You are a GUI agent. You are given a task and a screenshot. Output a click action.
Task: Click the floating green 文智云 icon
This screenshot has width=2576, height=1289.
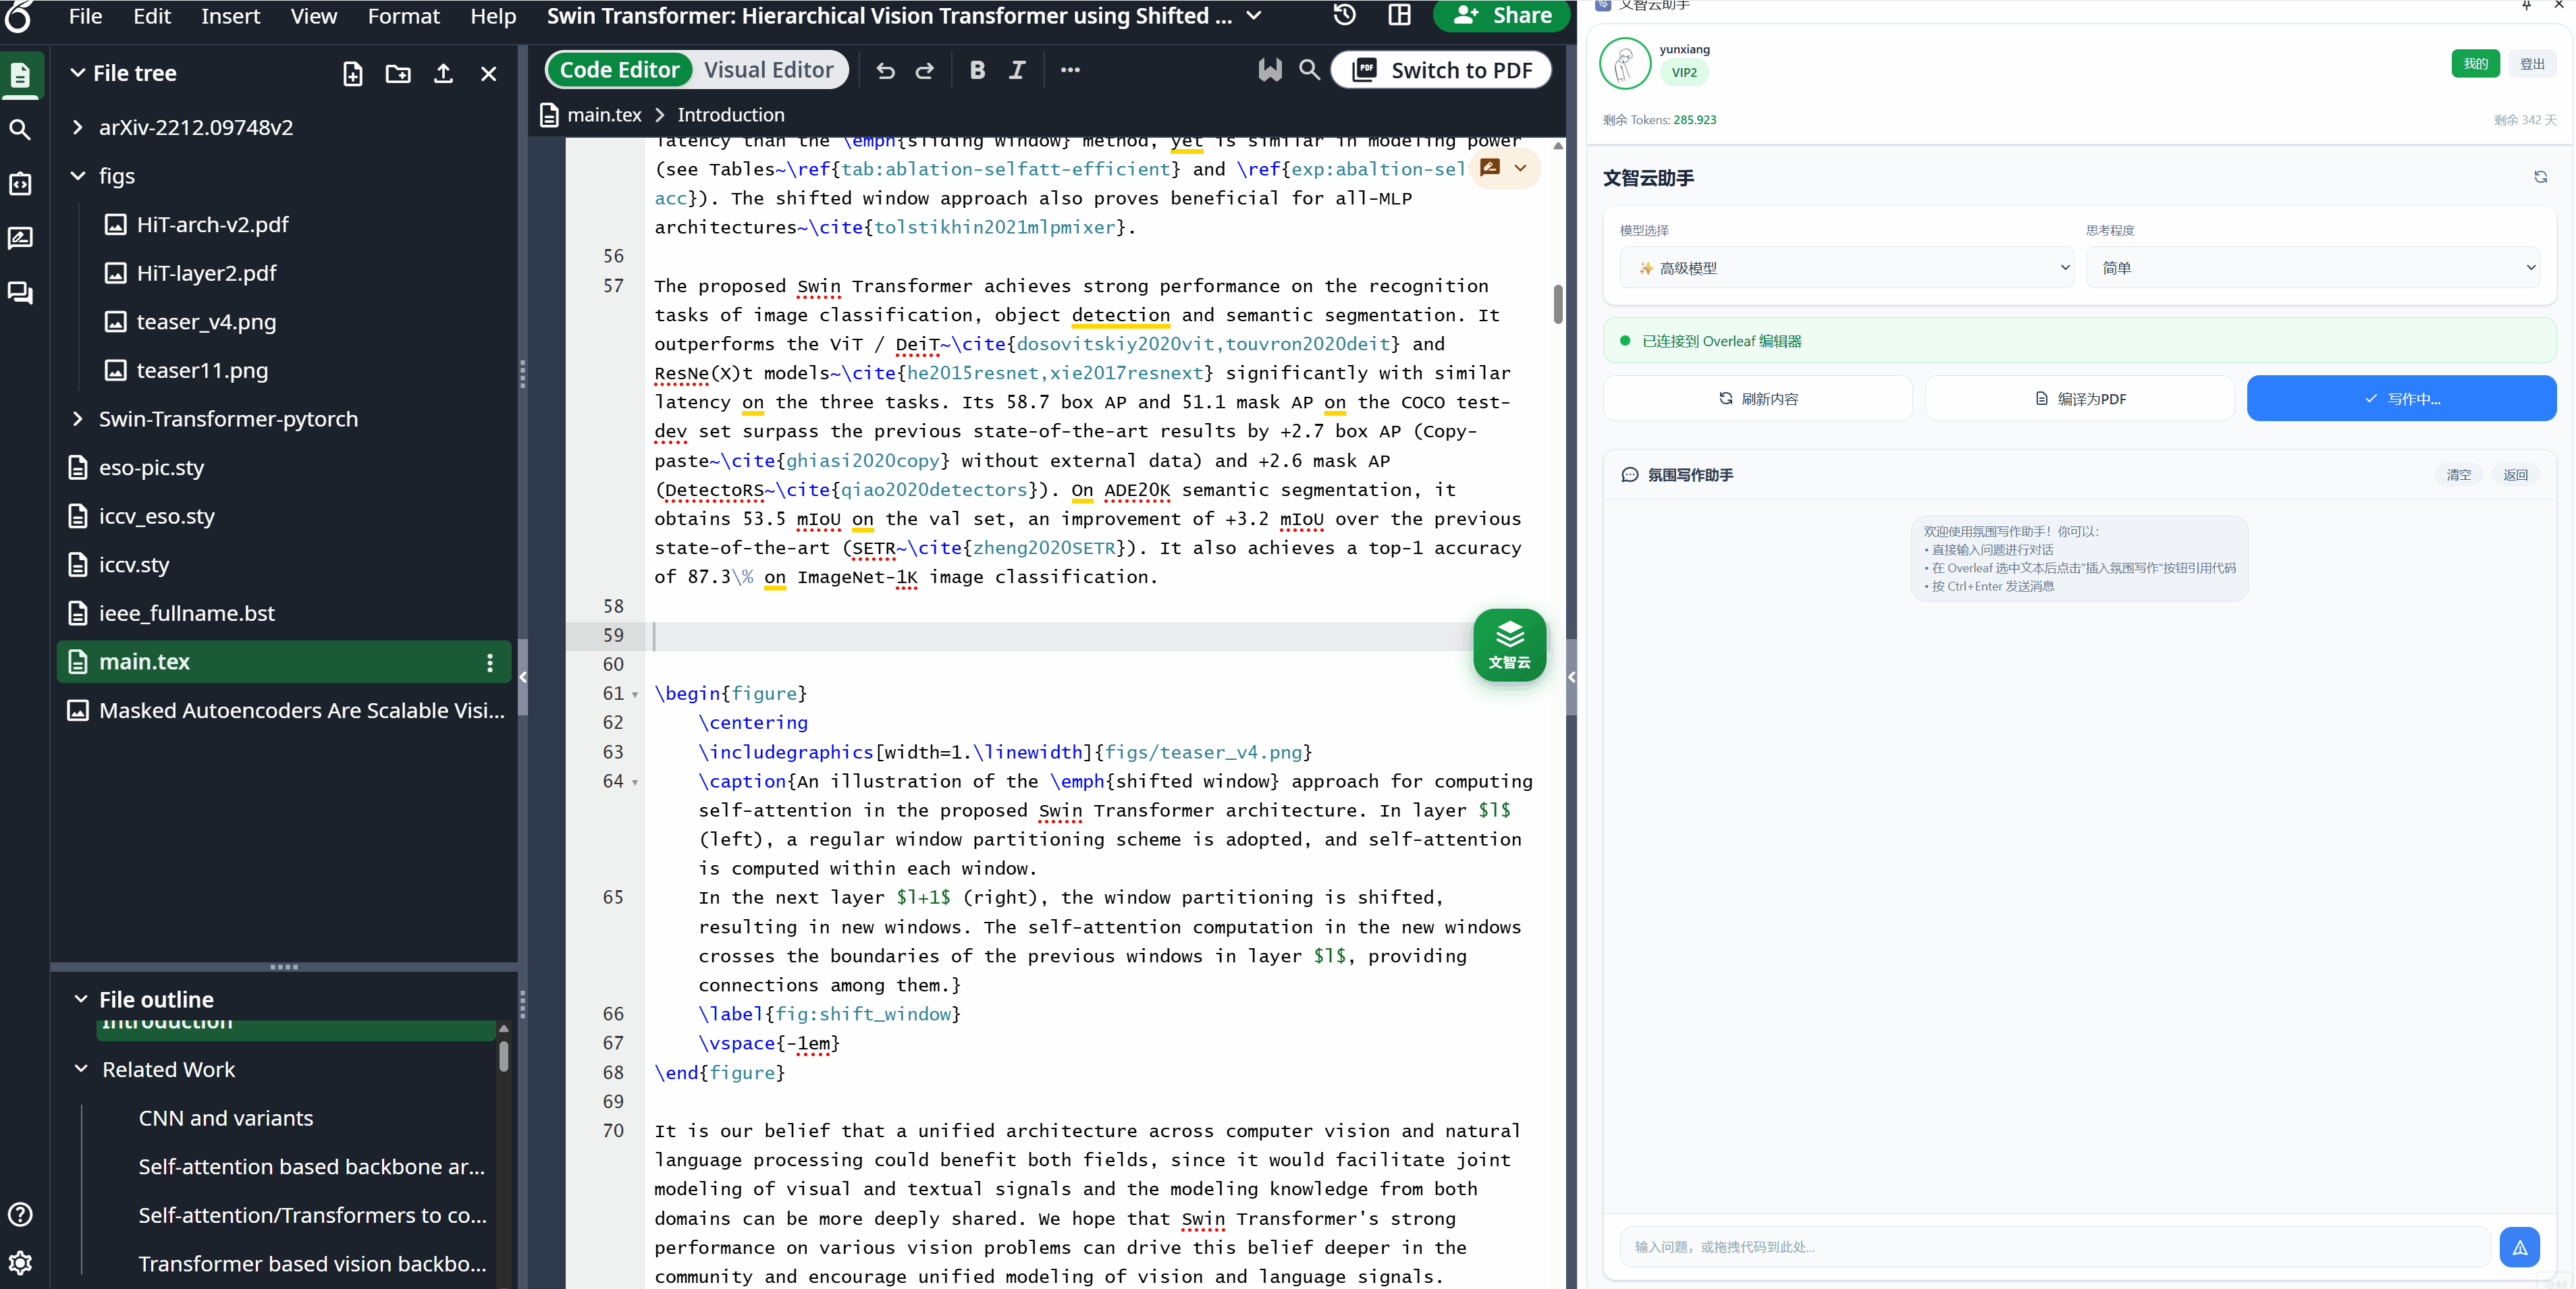pos(1509,645)
